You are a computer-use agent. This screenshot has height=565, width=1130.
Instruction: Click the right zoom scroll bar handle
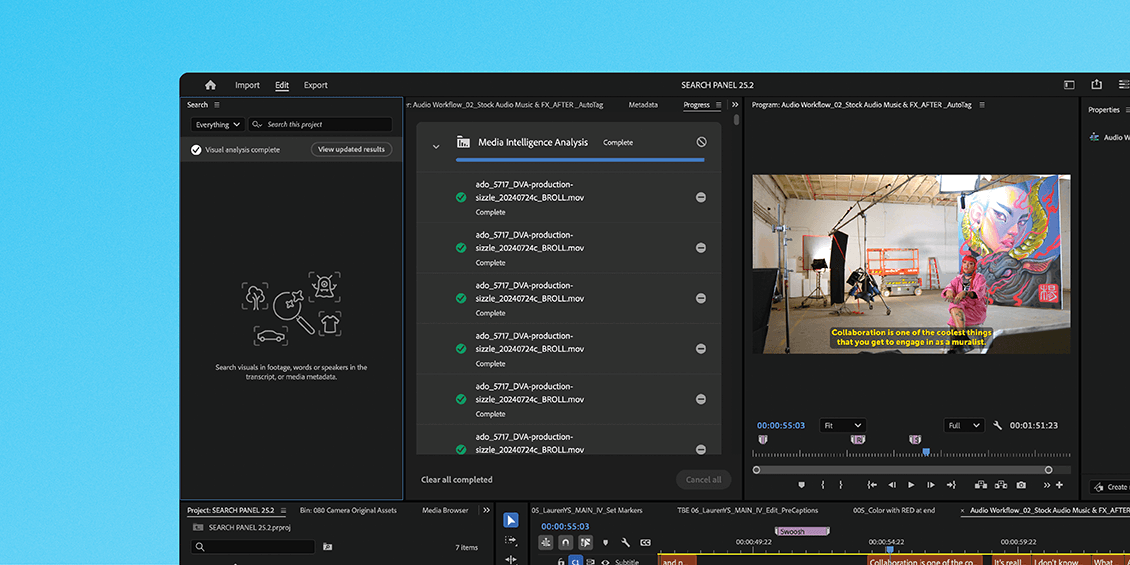(1049, 470)
